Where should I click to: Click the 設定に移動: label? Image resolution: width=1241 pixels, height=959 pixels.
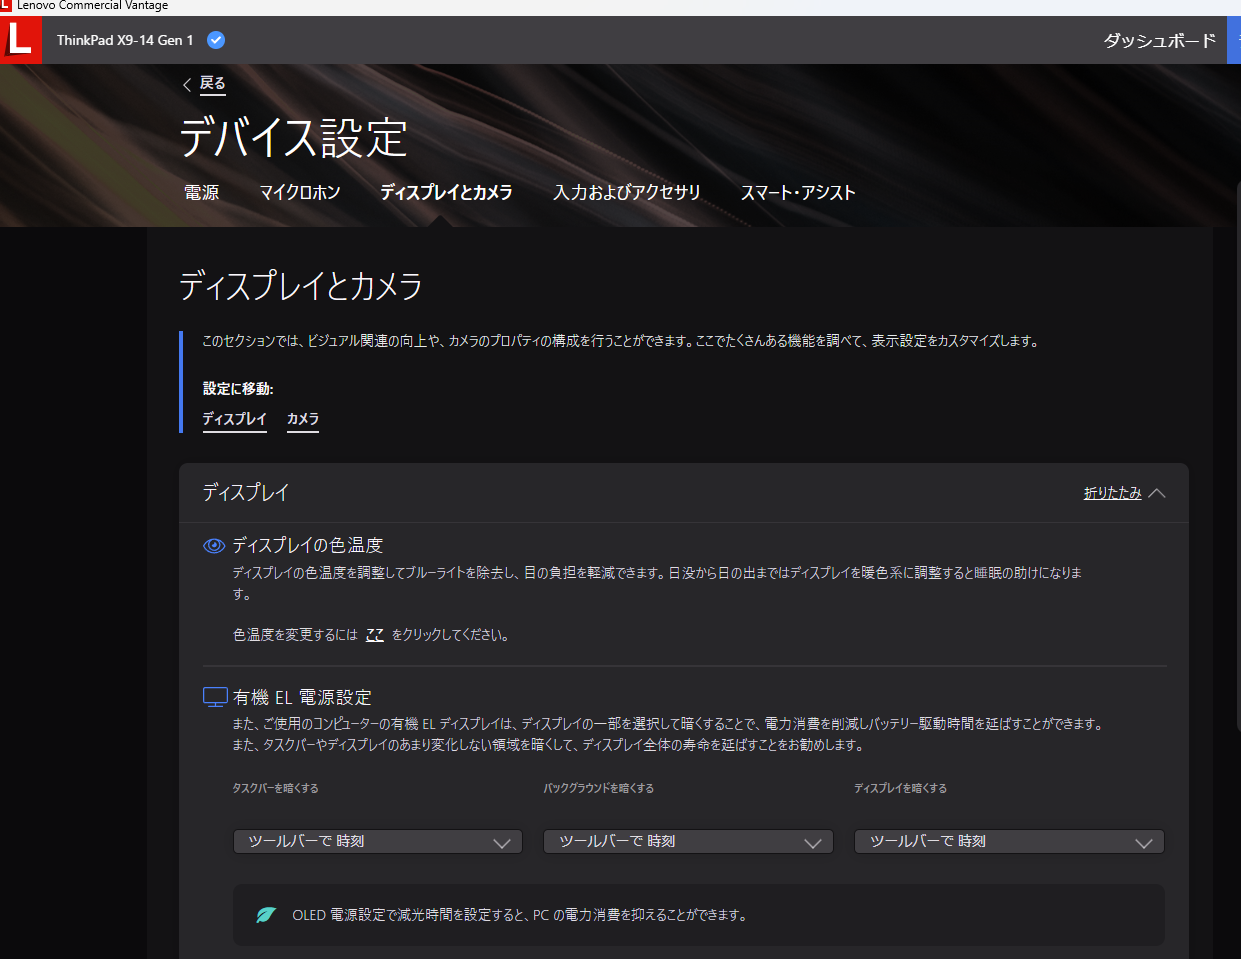click(238, 389)
